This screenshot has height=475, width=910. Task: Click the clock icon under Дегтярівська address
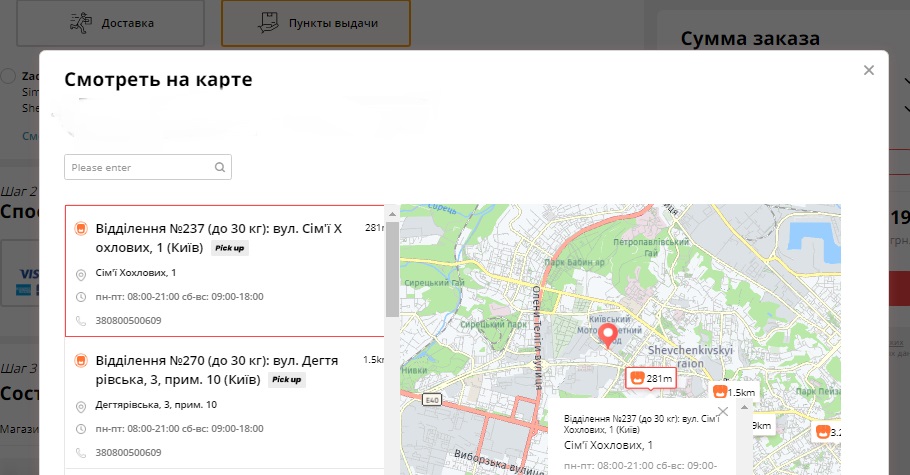[81, 429]
